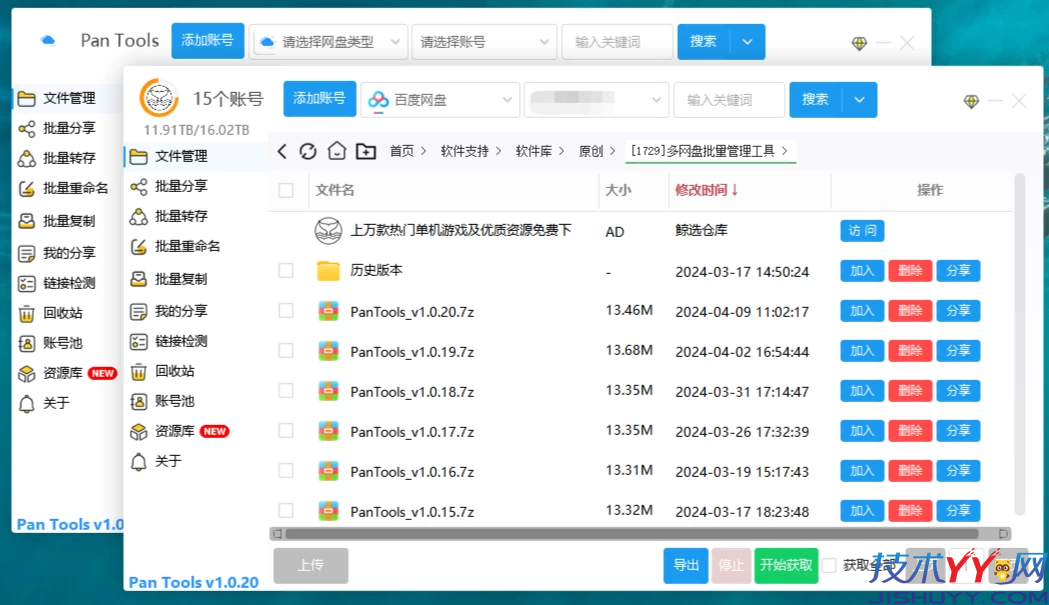Start fetching with the 开始获取 button
Viewport: 1049px width, 605px height.
pyautogui.click(x=786, y=565)
